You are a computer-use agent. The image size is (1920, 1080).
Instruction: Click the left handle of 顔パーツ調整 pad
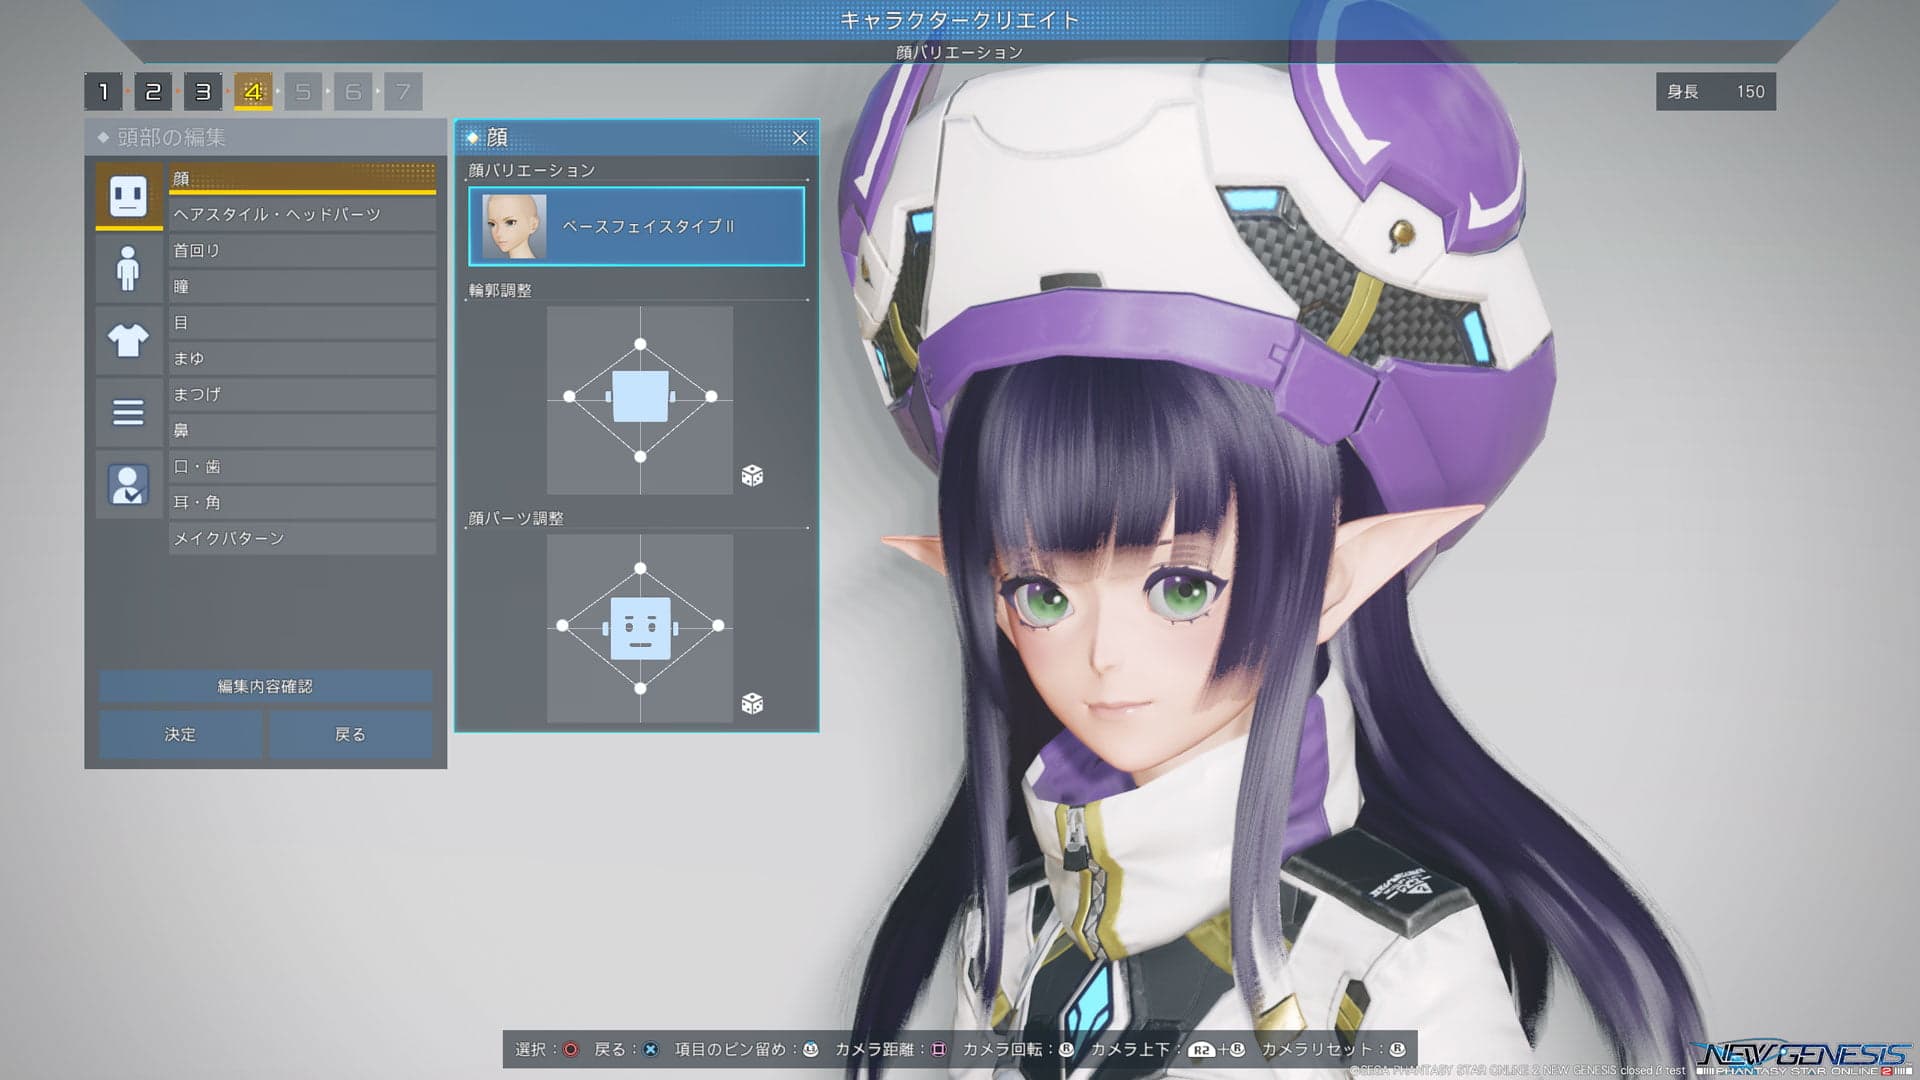[562, 625]
